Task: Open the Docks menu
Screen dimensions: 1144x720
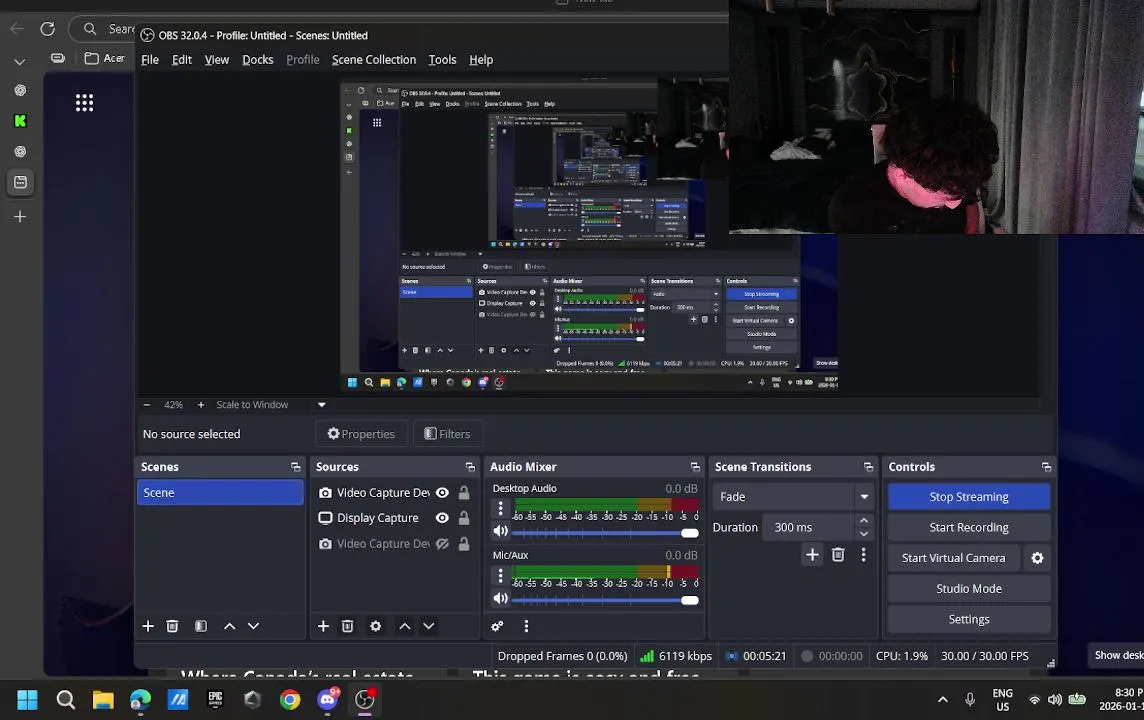Action: click(258, 60)
